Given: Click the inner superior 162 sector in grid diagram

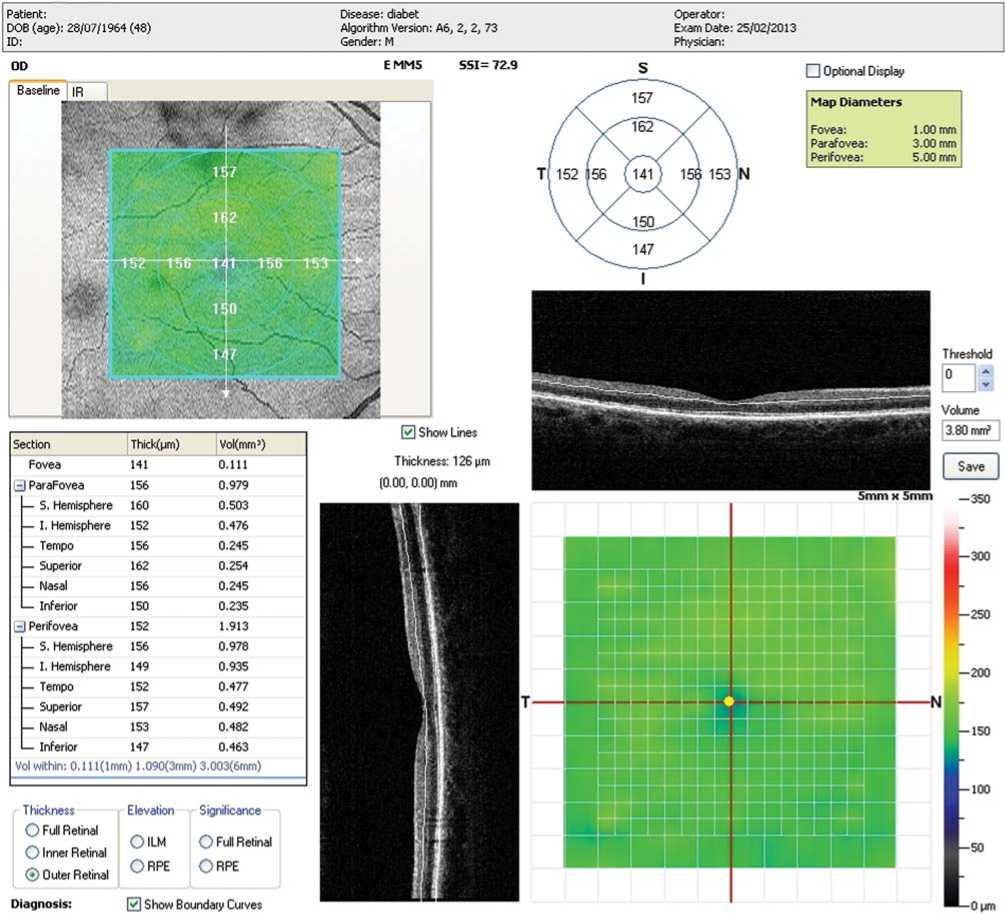Looking at the screenshot, I should [x=642, y=127].
